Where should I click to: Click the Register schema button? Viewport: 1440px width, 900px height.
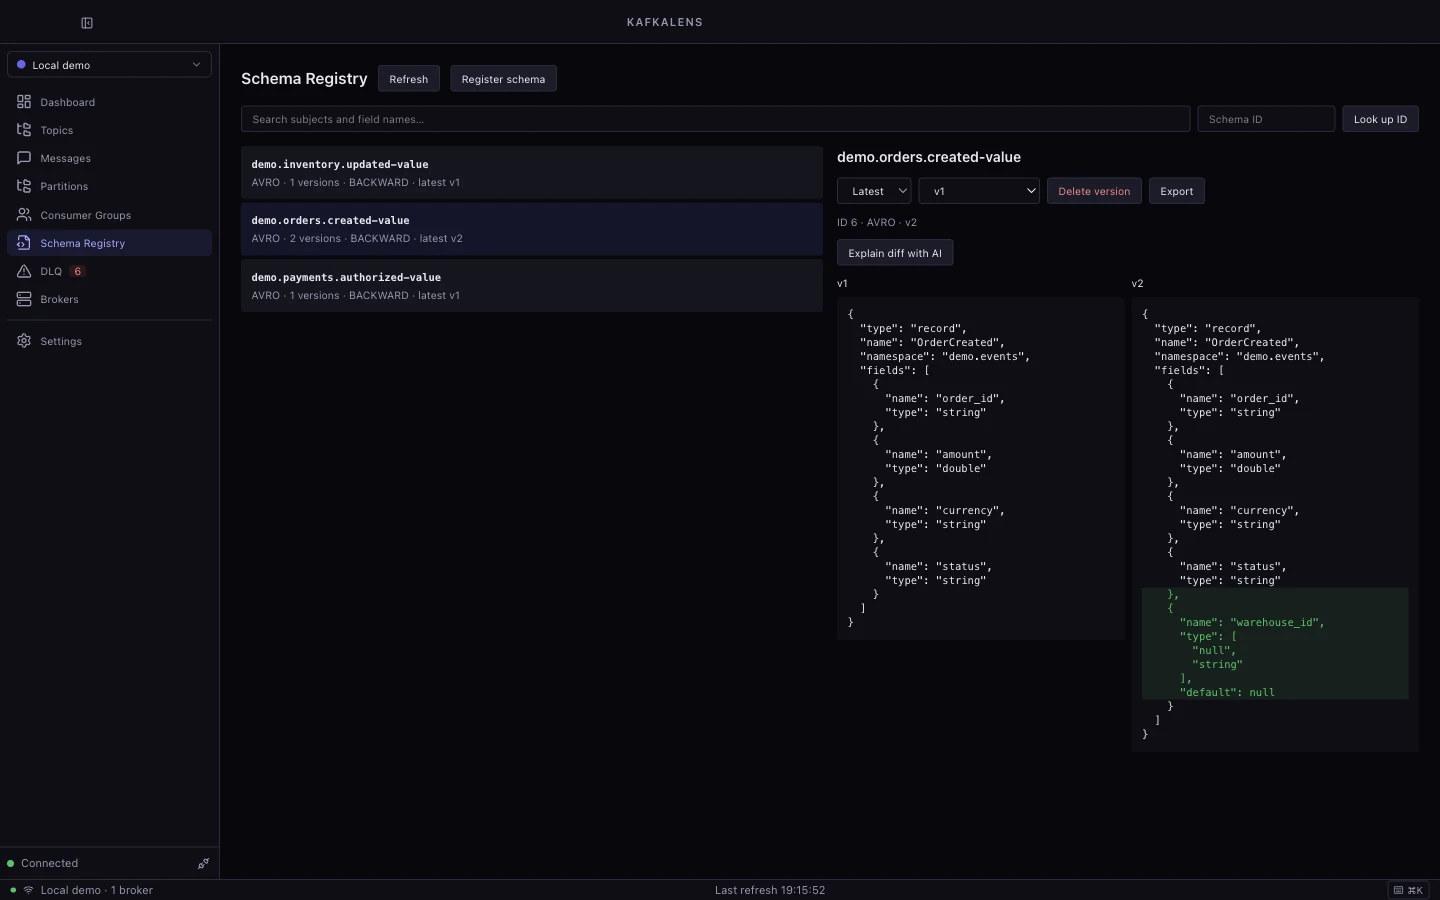[503, 79]
